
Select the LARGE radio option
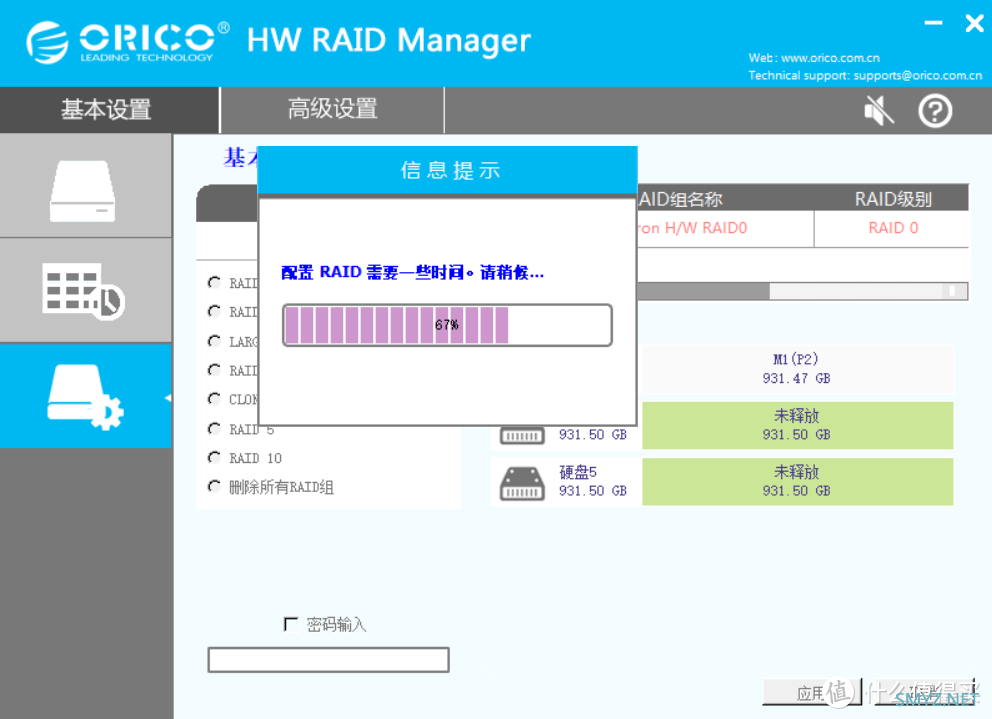point(214,341)
